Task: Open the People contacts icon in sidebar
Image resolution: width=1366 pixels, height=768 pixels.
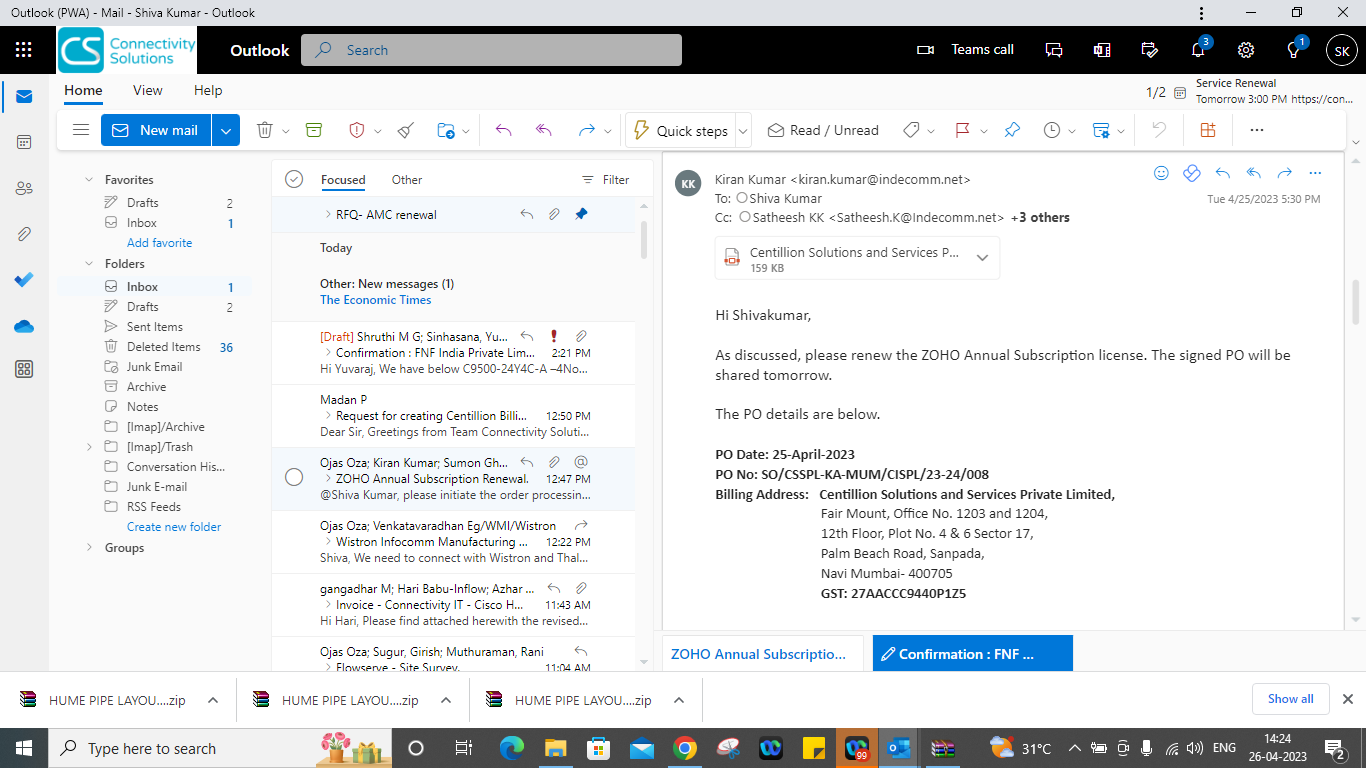Action: click(x=24, y=188)
